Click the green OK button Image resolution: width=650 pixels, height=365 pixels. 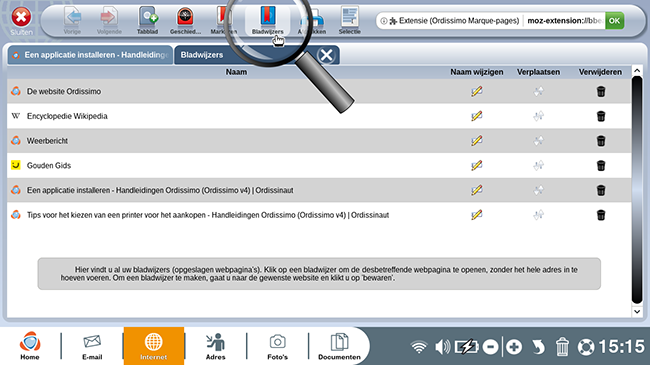coord(614,20)
